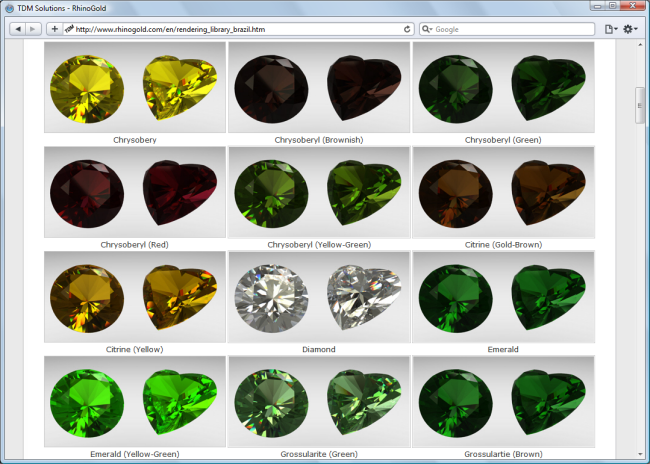Image resolution: width=650 pixels, height=464 pixels.
Task: Open the Emerald dark green gem thumbnail
Action: (503, 297)
